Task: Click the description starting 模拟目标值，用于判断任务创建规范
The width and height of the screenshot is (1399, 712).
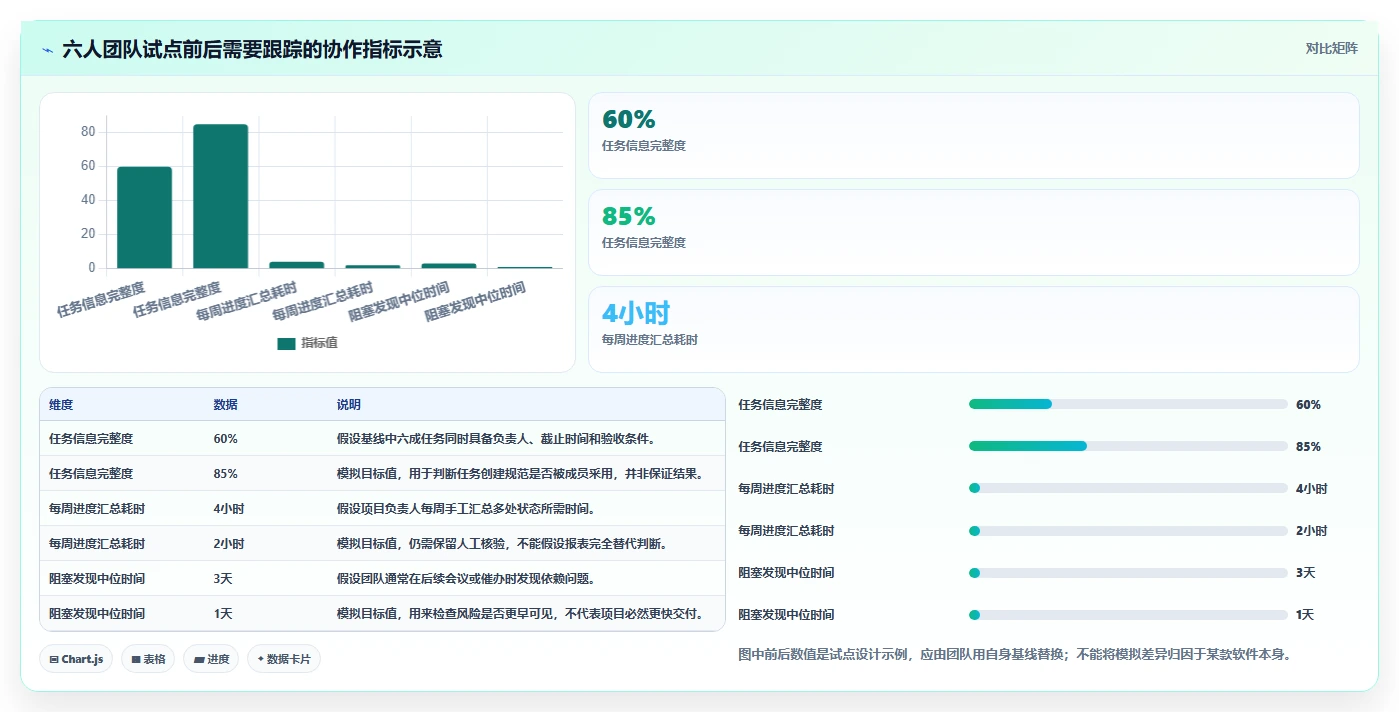Action: point(520,474)
